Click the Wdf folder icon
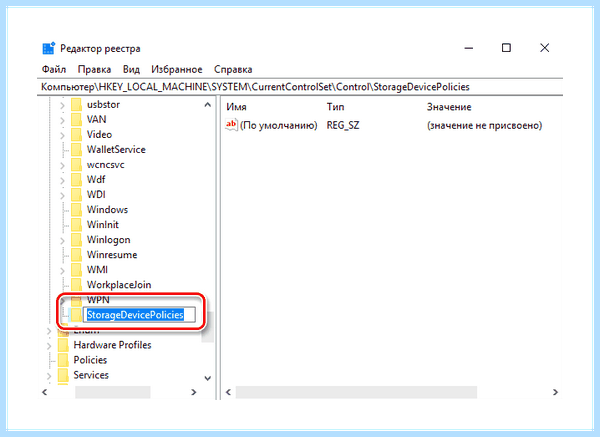Screen dimensions: 600x437 tap(77, 179)
